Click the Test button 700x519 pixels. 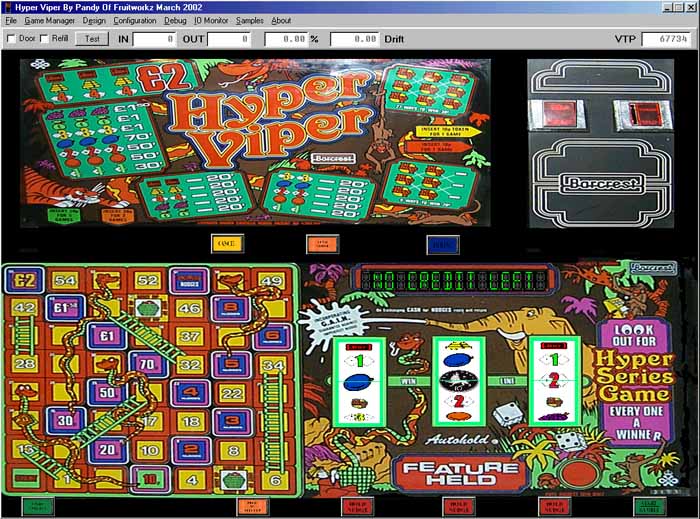coord(92,39)
